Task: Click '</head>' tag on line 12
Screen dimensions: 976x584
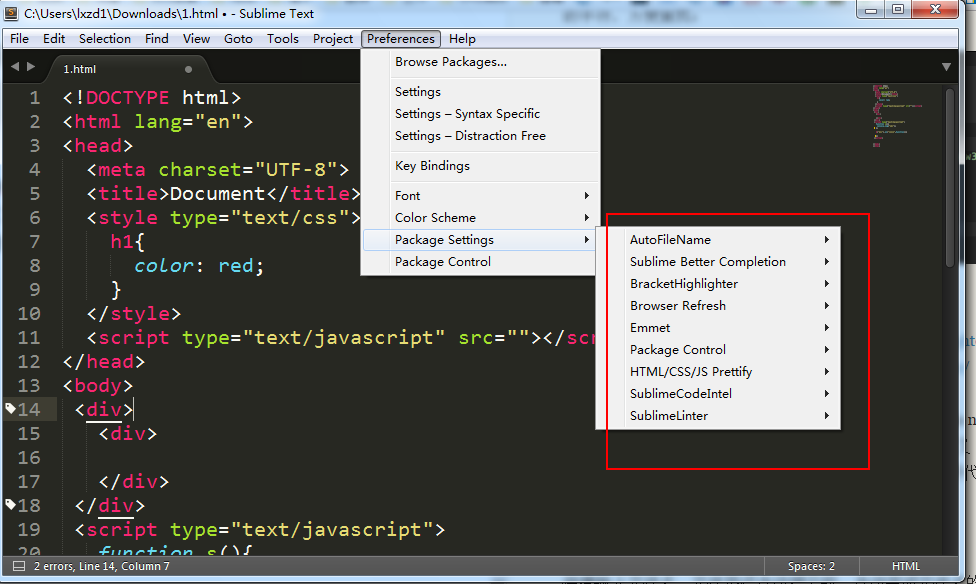Action: click(x=104, y=362)
